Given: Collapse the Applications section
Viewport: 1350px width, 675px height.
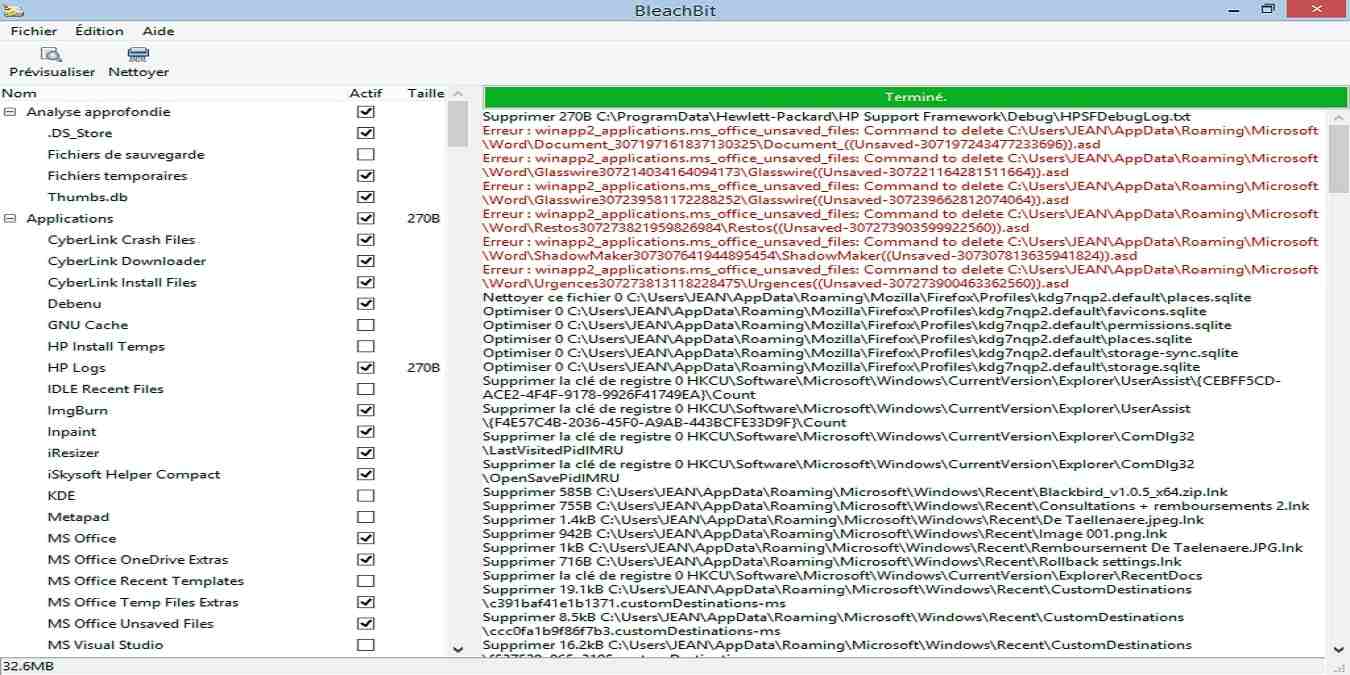Looking at the screenshot, I should tap(10, 218).
